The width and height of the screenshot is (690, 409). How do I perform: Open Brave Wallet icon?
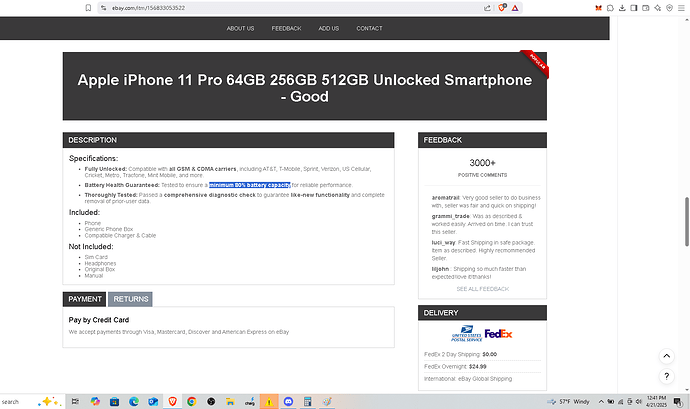[646, 8]
